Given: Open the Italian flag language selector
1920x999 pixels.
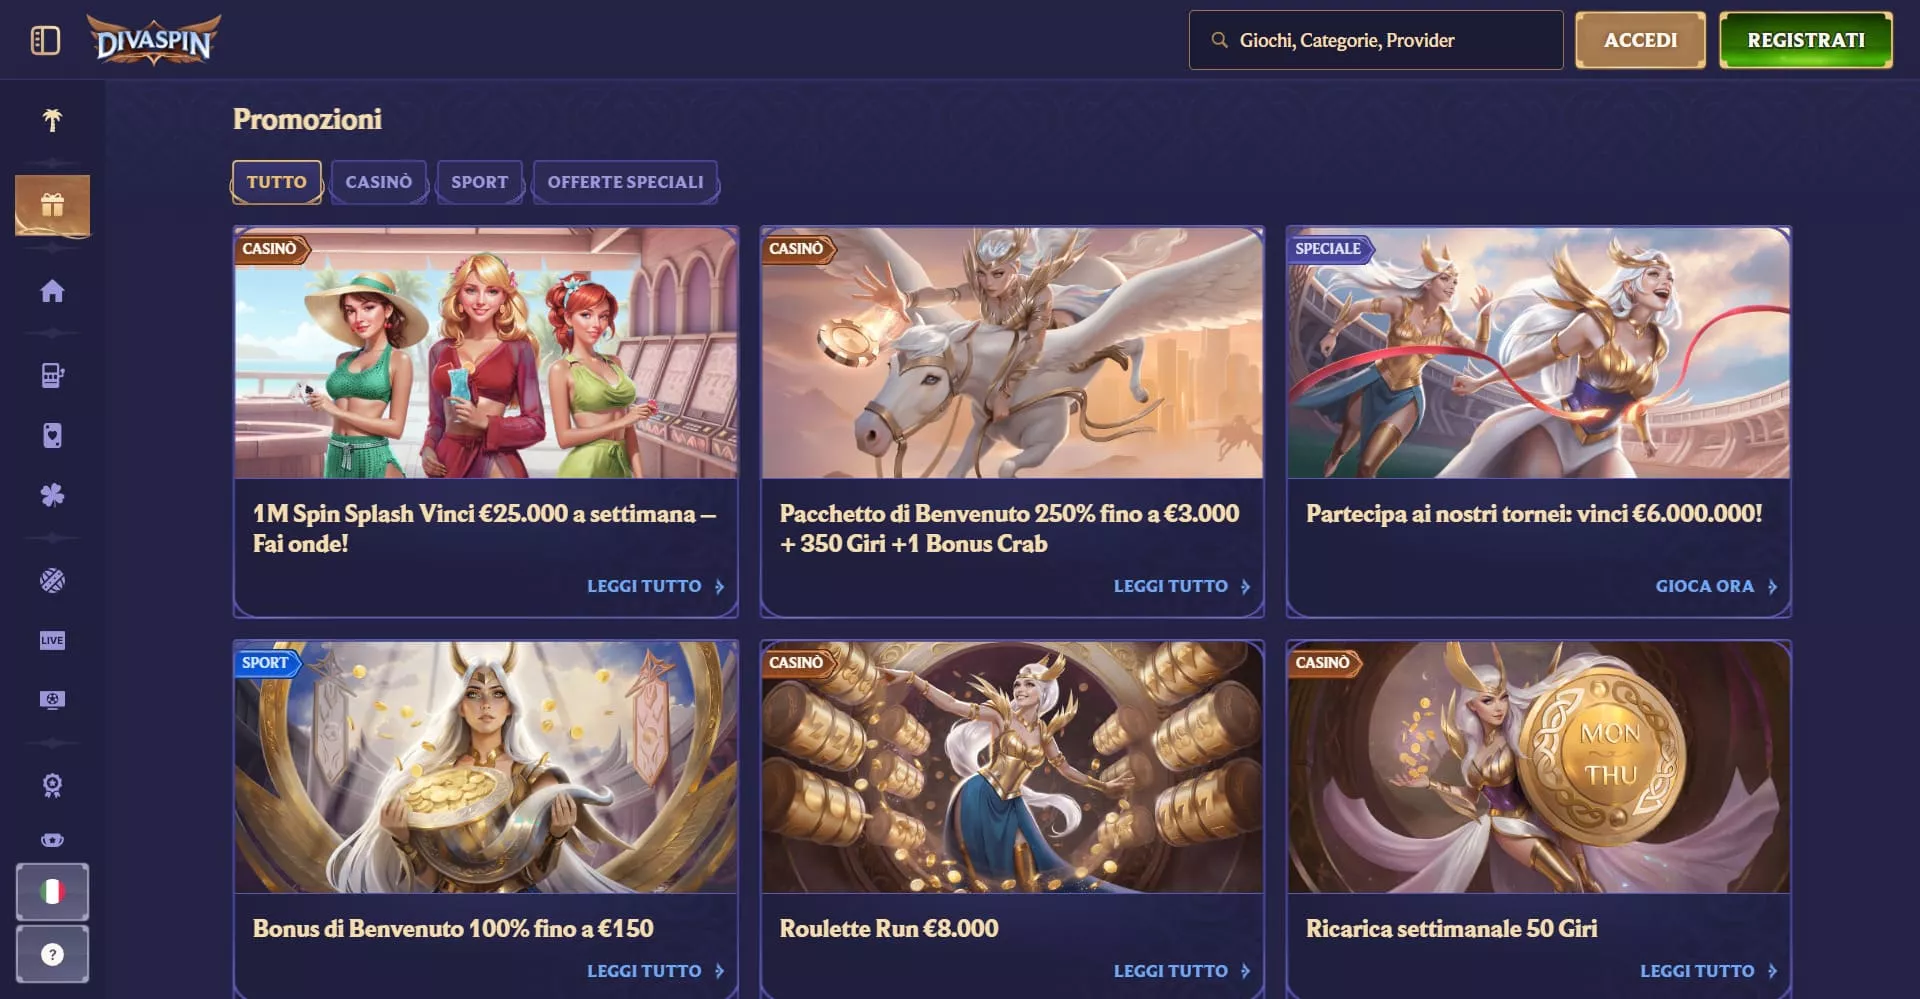Looking at the screenshot, I should pyautogui.click(x=52, y=891).
